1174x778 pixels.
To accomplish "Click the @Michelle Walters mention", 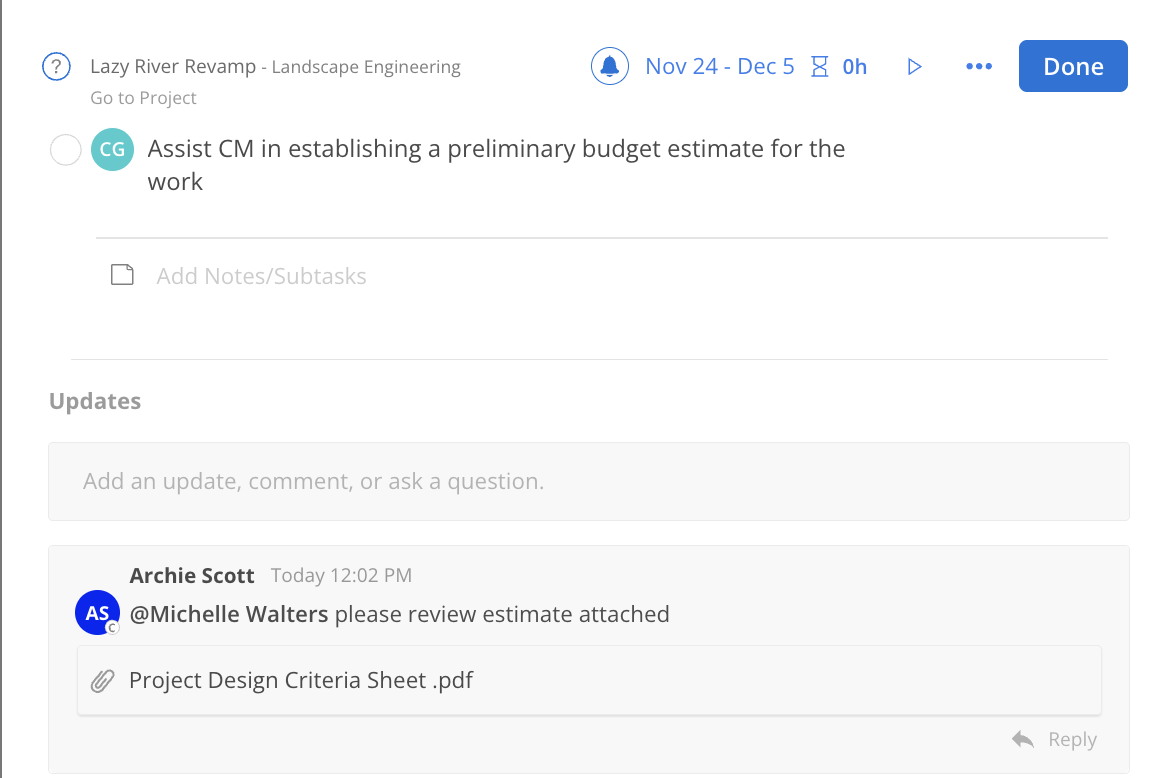I will (x=229, y=614).
